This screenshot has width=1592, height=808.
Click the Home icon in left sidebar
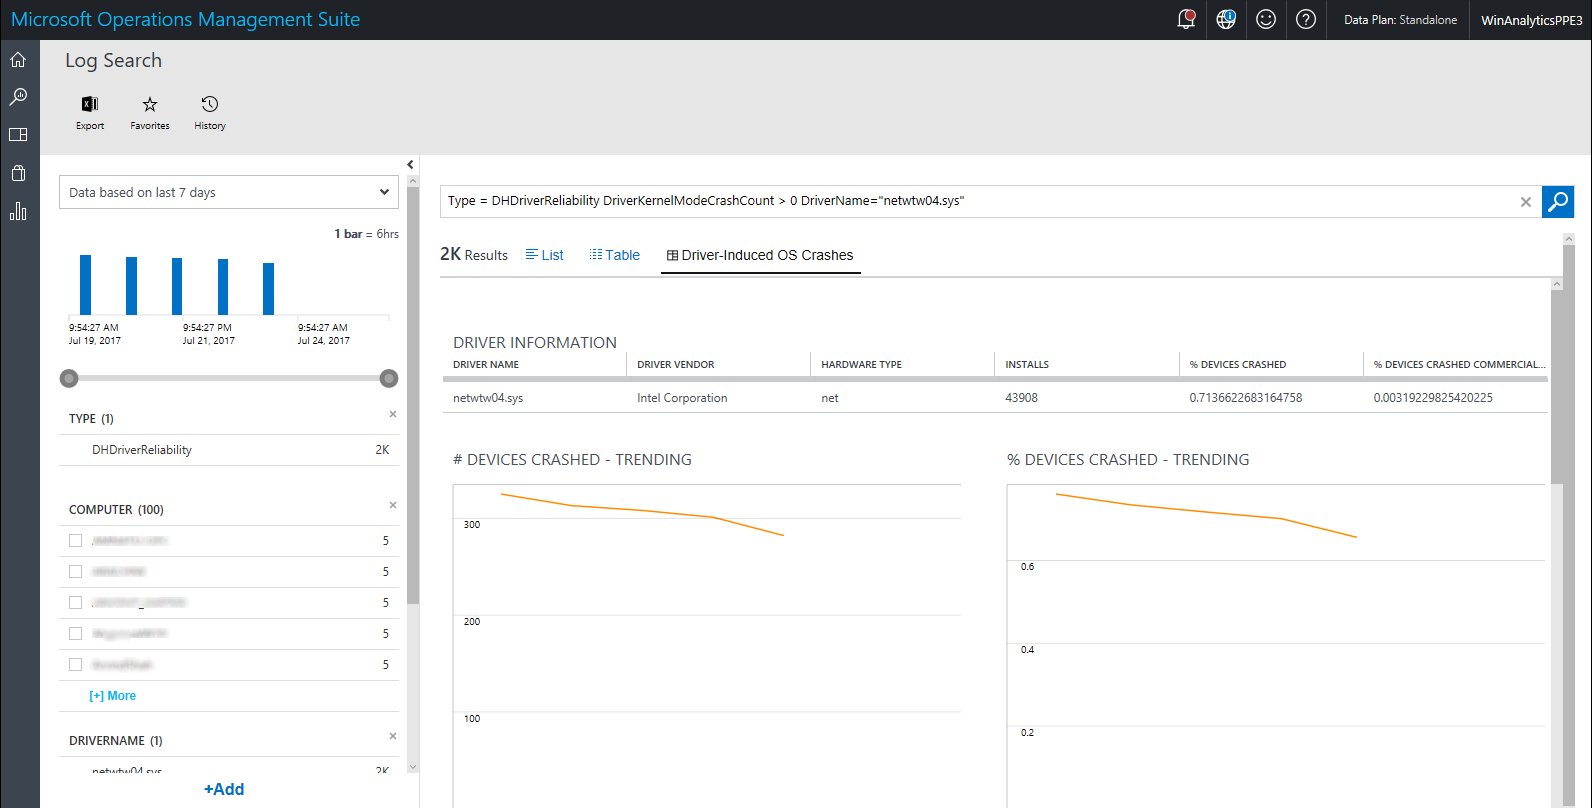pos(18,60)
